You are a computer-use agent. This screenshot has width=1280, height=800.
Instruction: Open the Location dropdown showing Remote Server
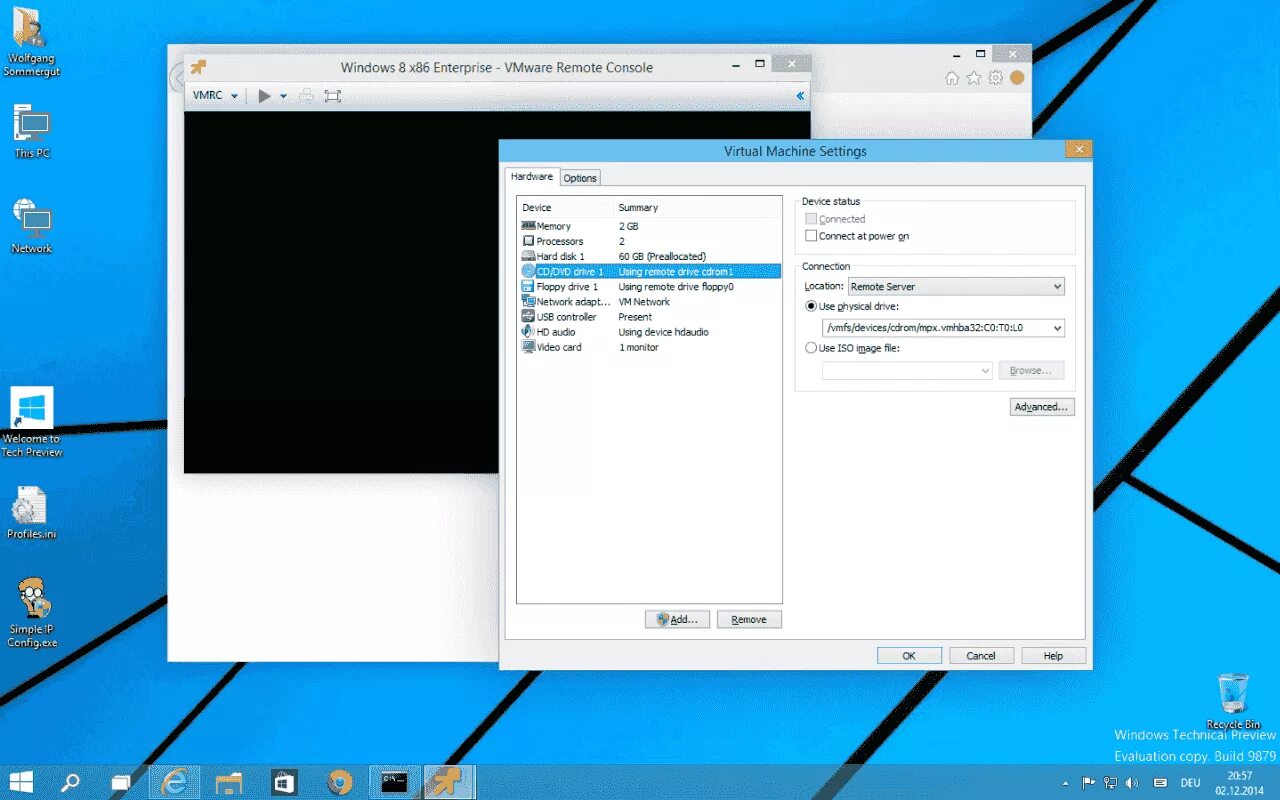click(x=956, y=286)
